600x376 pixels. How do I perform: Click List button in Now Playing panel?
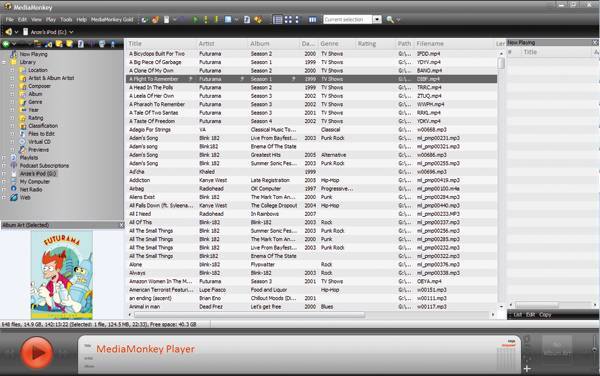point(518,314)
